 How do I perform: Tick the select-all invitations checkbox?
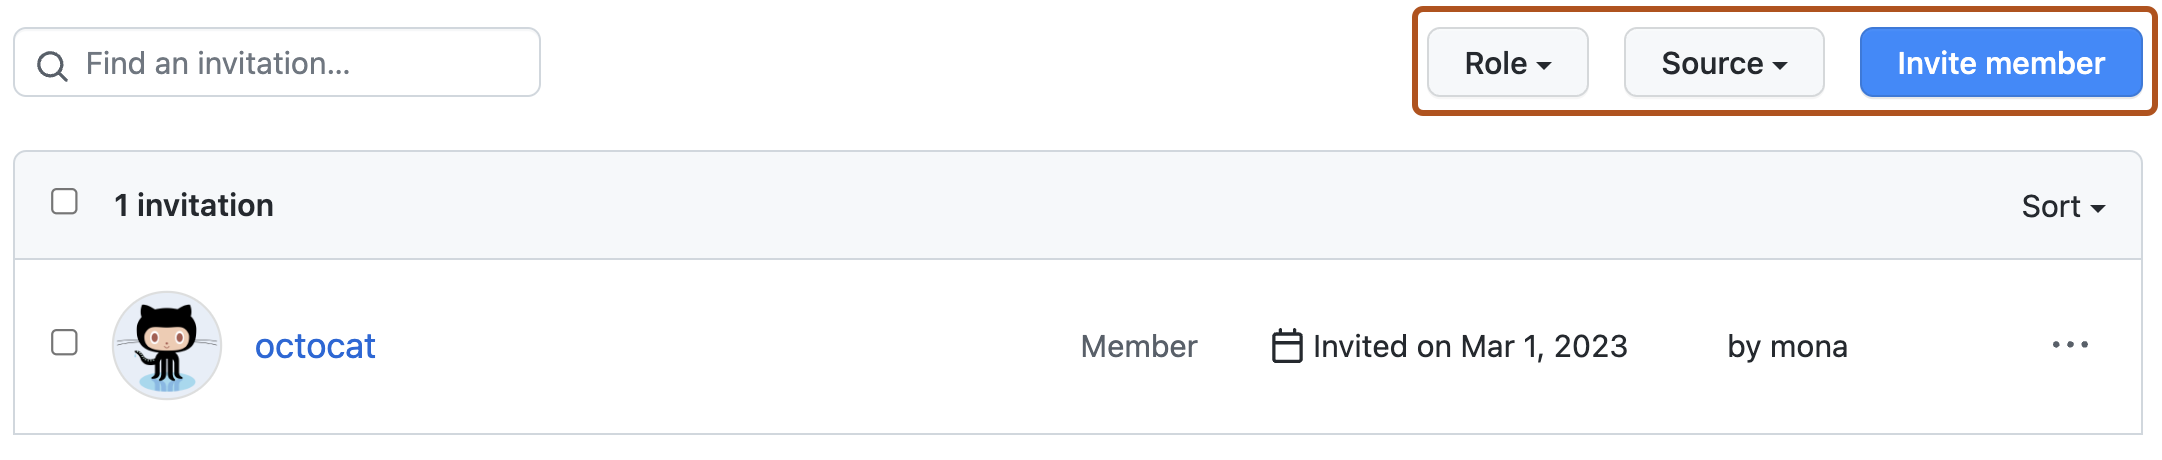[x=65, y=202]
